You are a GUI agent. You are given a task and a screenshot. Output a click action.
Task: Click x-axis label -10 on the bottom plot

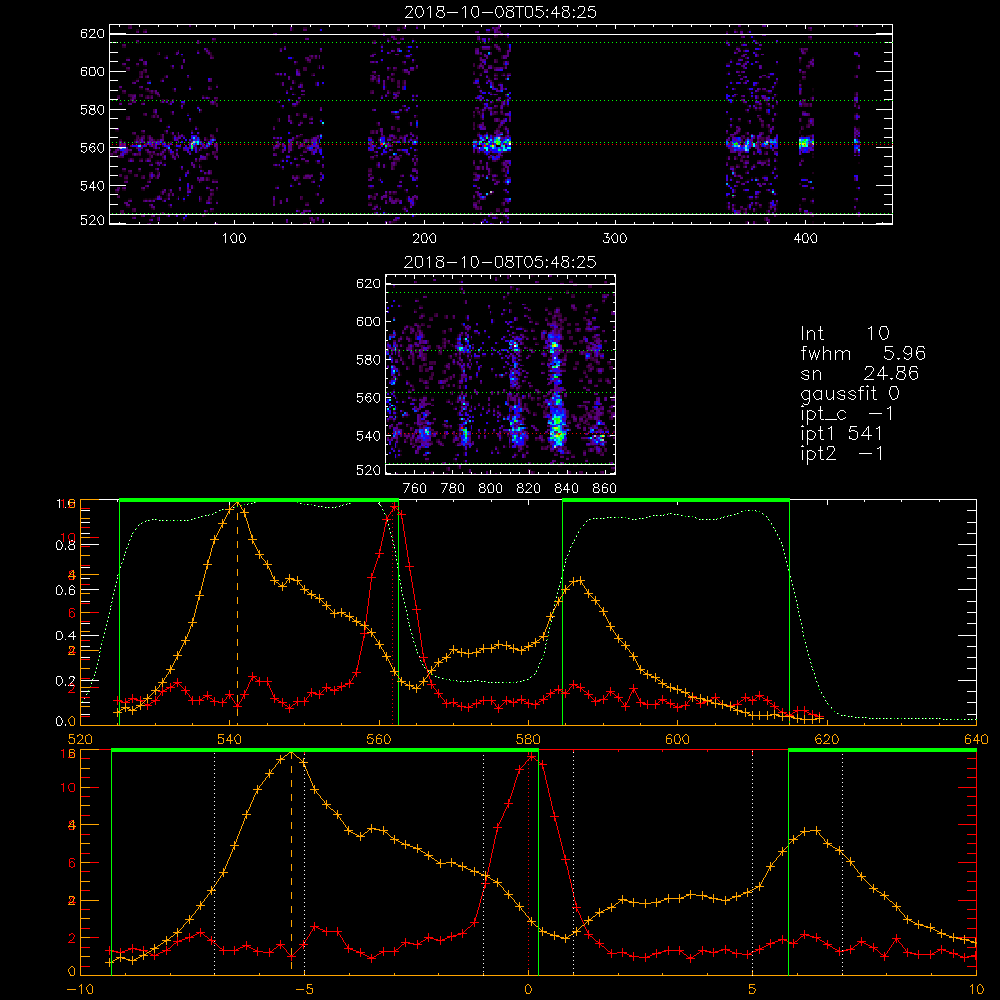[x=80, y=989]
